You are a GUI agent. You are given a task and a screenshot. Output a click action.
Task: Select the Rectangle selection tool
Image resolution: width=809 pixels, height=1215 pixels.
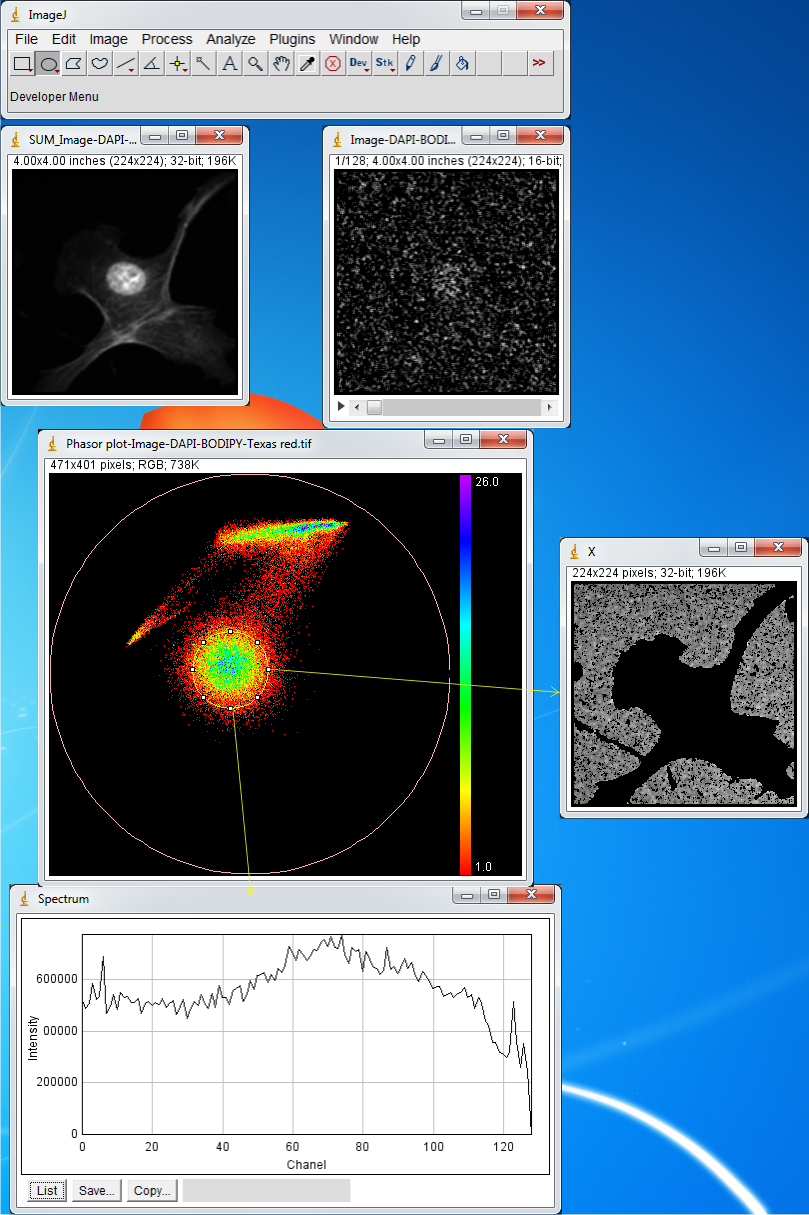point(22,64)
